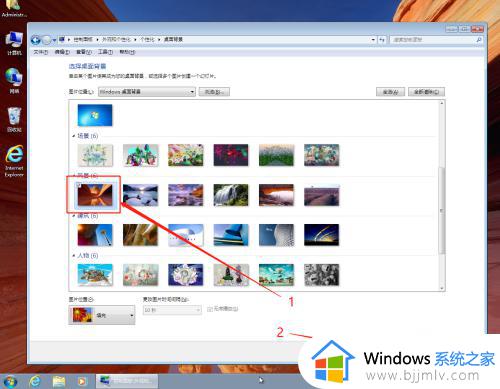
Task: Click the wallpaper list scrollbar thumb
Action: click(442, 210)
